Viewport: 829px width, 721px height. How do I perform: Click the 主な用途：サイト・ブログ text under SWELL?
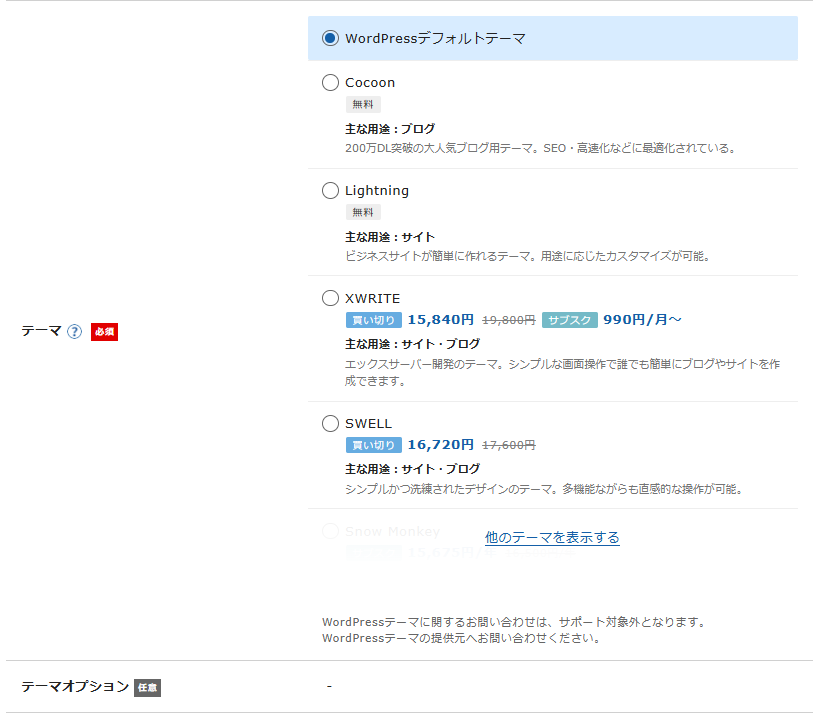pyautogui.click(x=412, y=469)
